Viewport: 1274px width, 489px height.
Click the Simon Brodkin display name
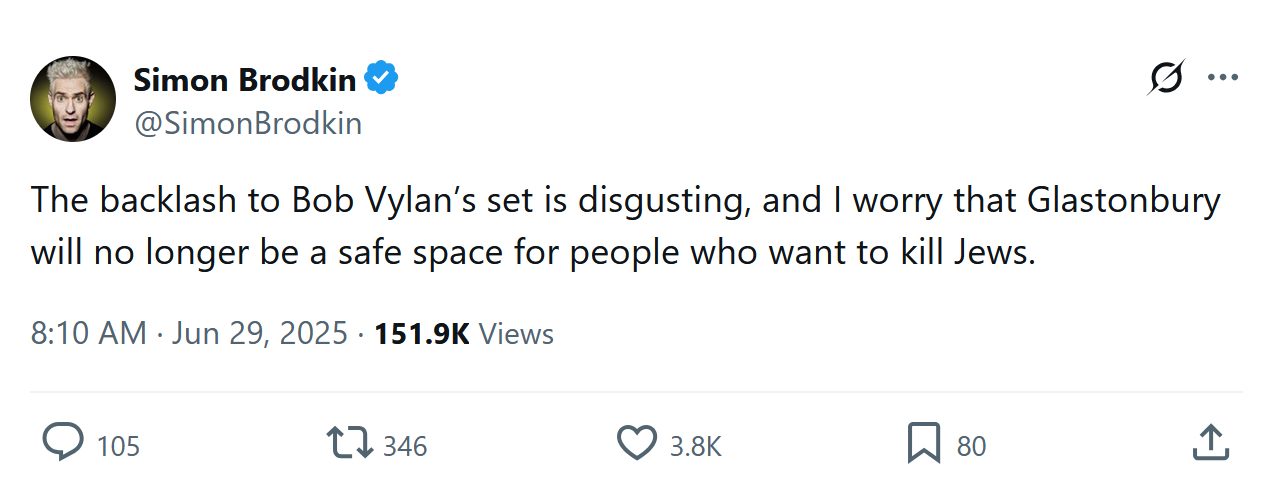244,79
